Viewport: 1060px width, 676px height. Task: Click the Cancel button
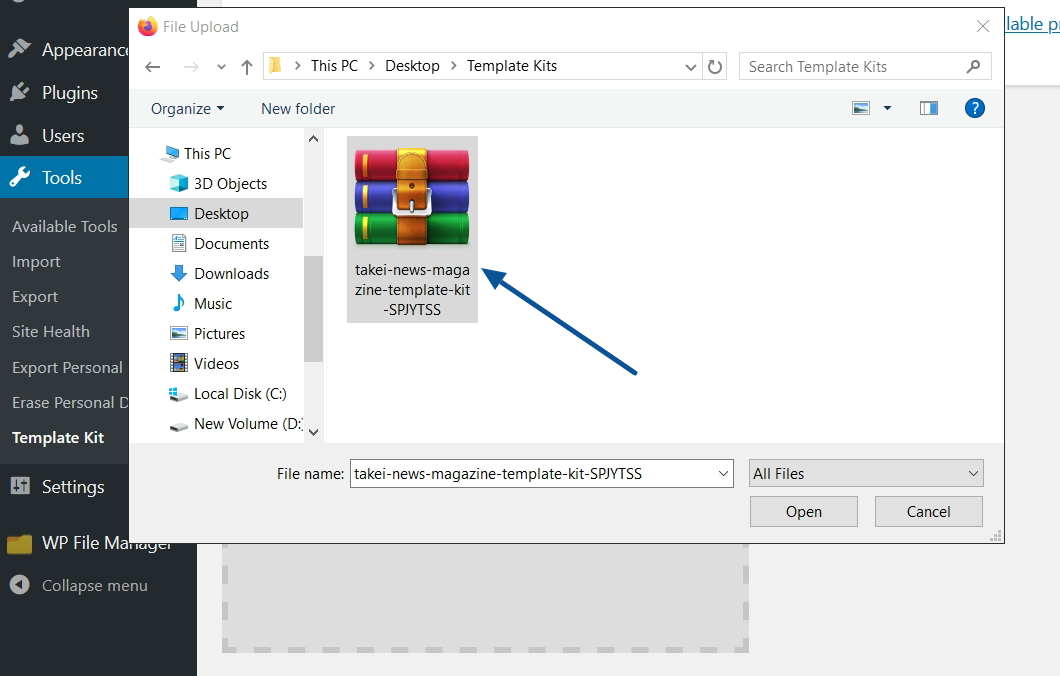(928, 512)
